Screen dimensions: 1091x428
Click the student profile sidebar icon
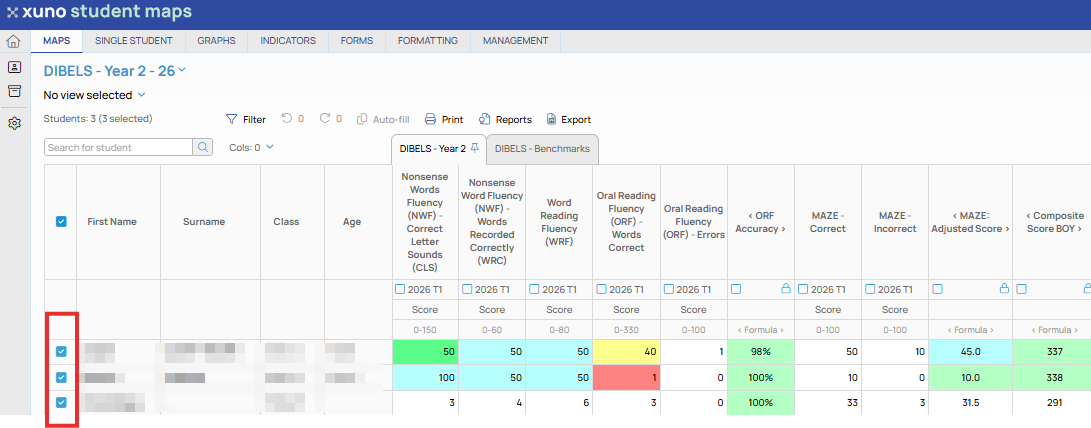(x=15, y=68)
